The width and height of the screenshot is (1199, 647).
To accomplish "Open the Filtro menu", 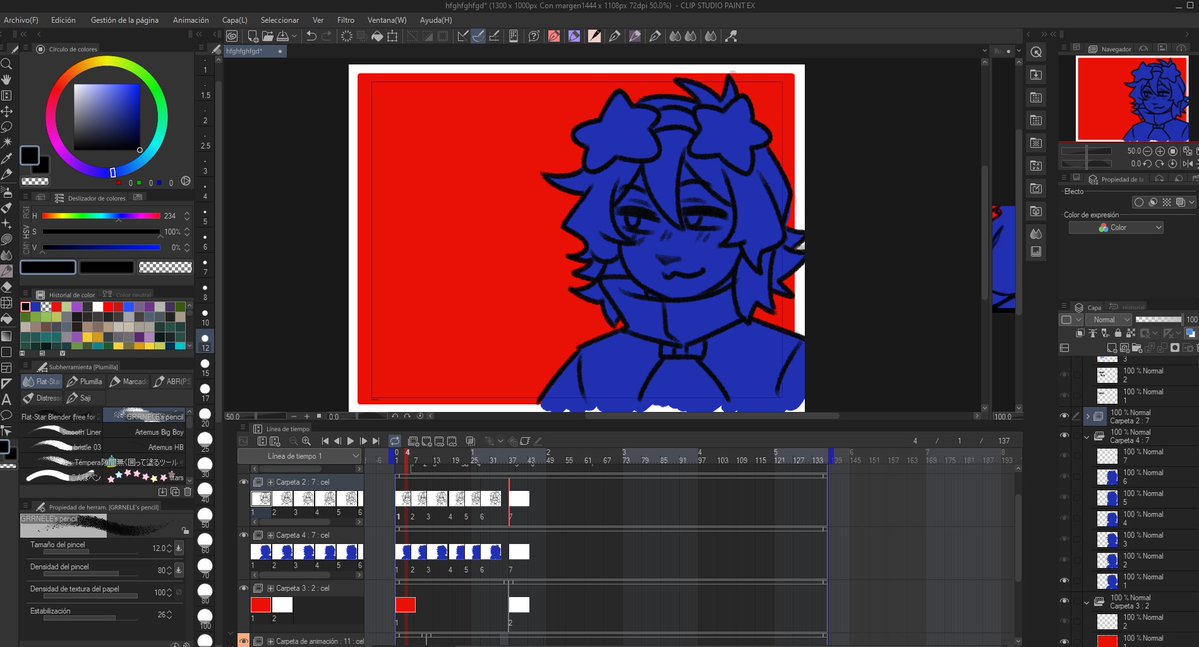I will [346, 20].
